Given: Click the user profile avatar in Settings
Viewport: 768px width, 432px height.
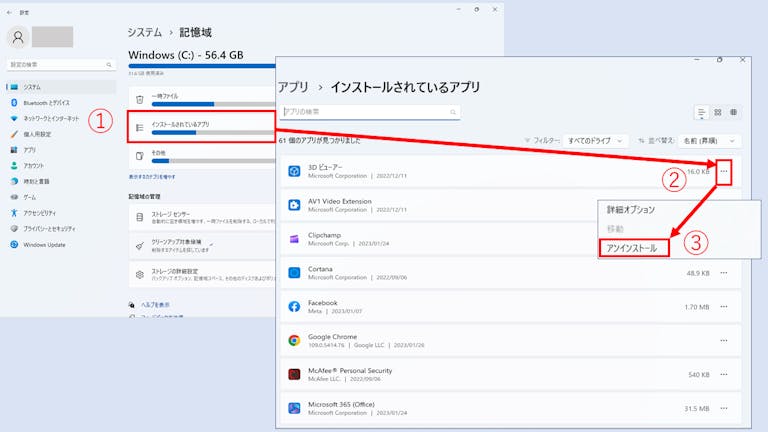Looking at the screenshot, I should [x=18, y=37].
